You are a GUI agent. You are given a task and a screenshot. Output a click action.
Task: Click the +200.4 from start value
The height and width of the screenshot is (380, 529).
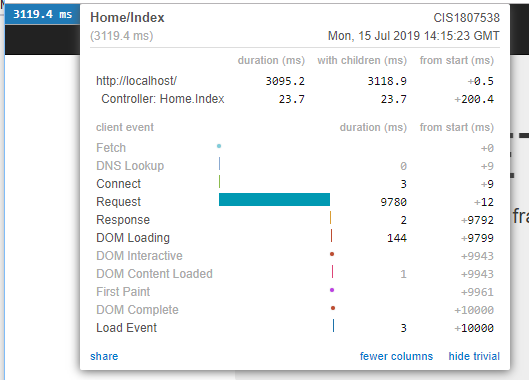pos(474,99)
